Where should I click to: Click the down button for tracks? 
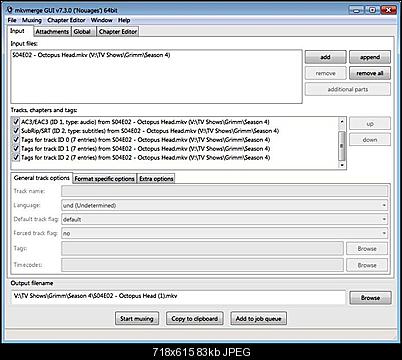[370, 140]
